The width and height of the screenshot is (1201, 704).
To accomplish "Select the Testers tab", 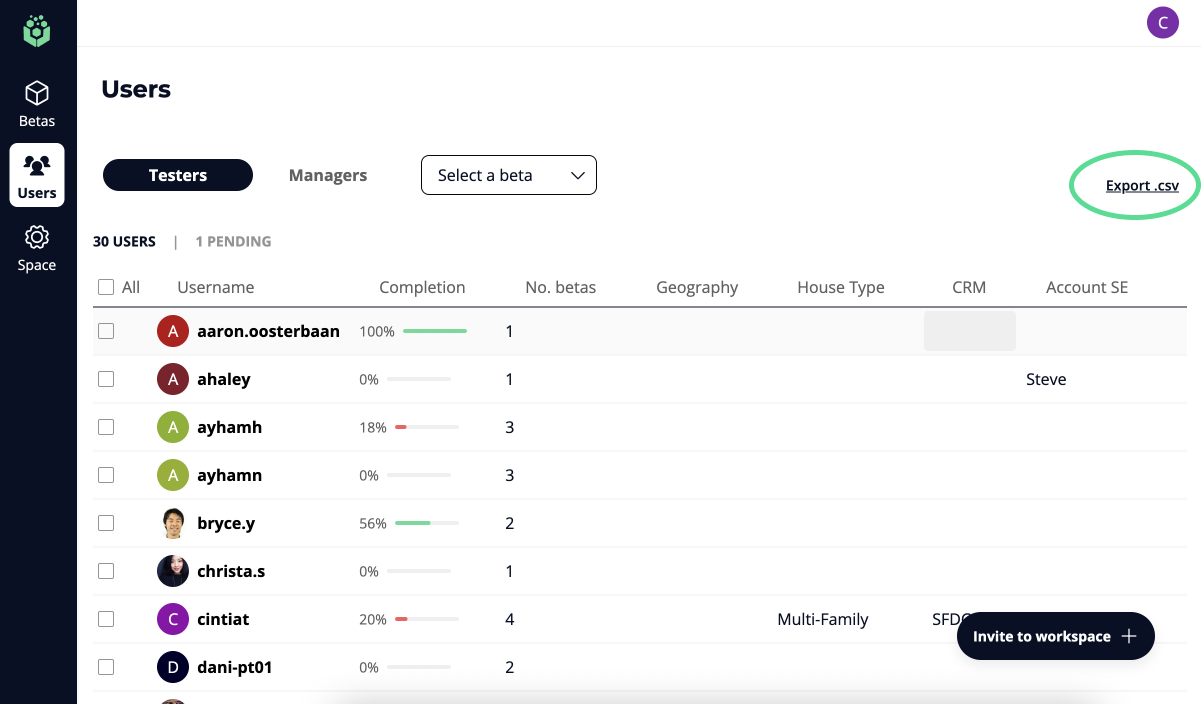I will point(178,175).
